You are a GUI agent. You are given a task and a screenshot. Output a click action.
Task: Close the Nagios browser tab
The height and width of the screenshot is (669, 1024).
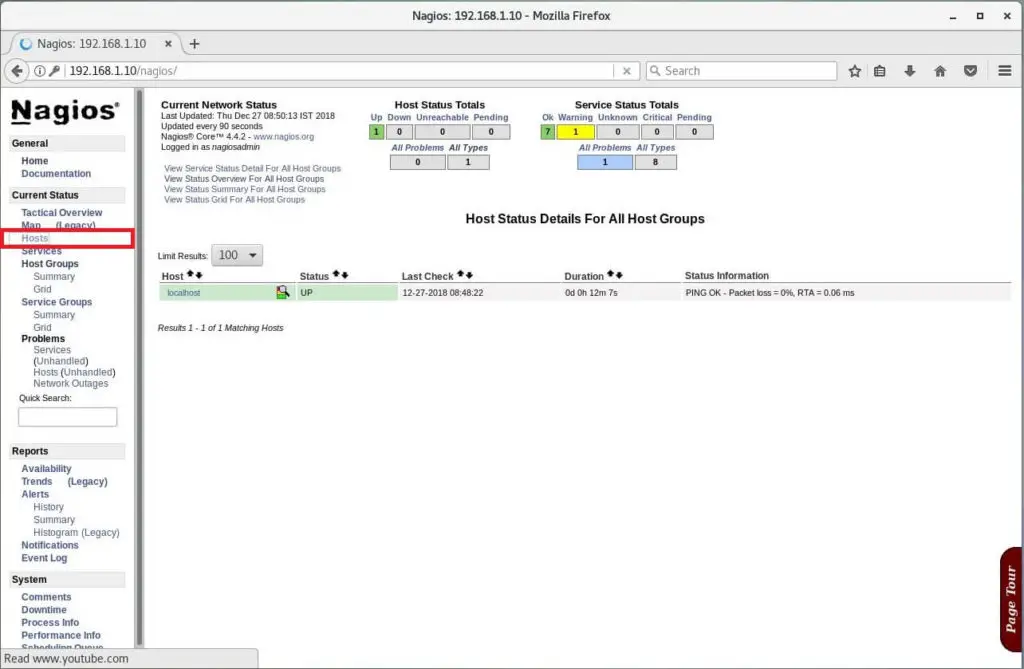click(x=168, y=44)
